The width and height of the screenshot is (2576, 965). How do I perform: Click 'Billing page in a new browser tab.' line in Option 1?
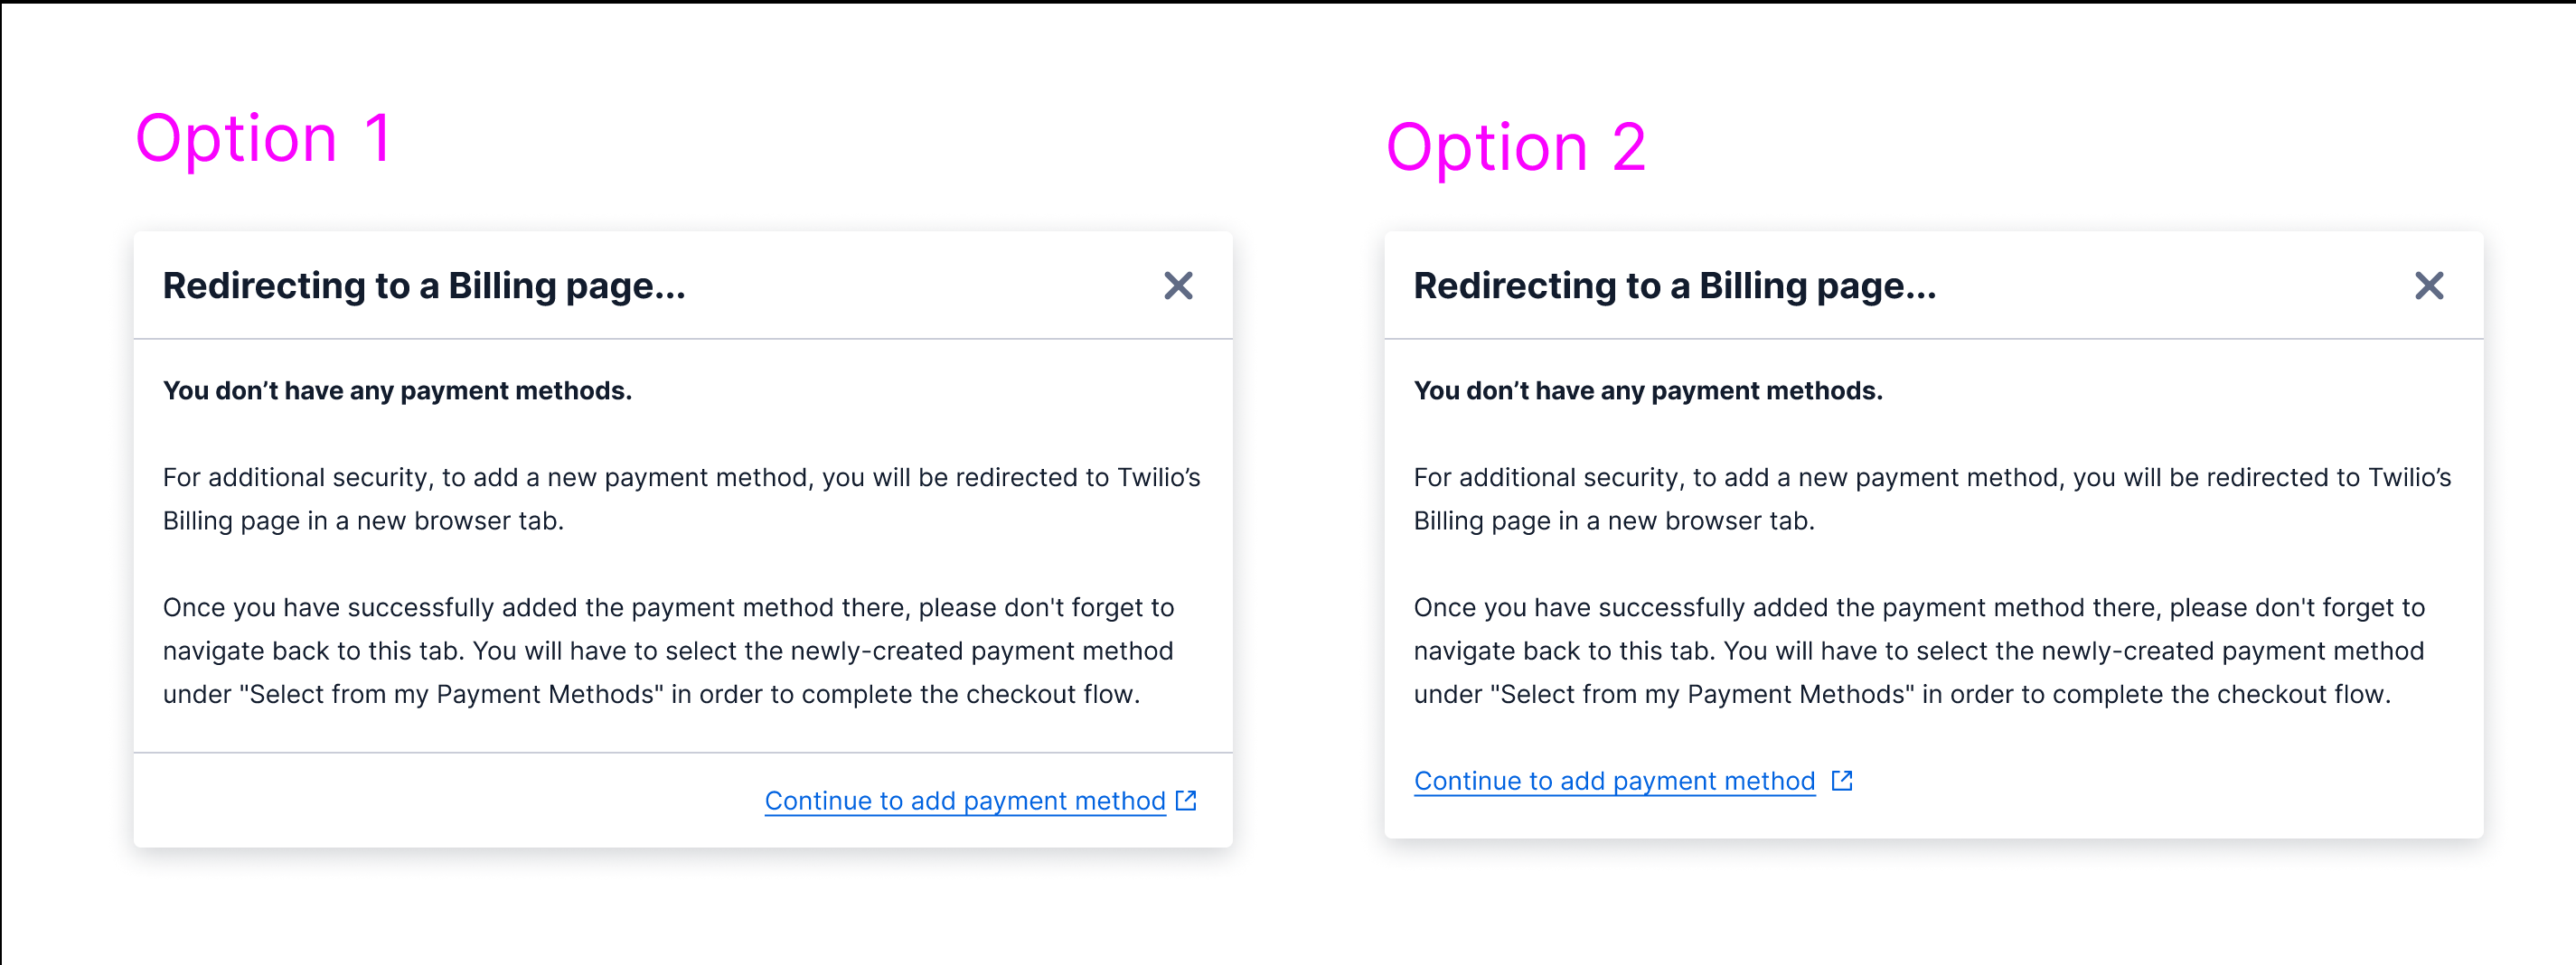(x=363, y=521)
